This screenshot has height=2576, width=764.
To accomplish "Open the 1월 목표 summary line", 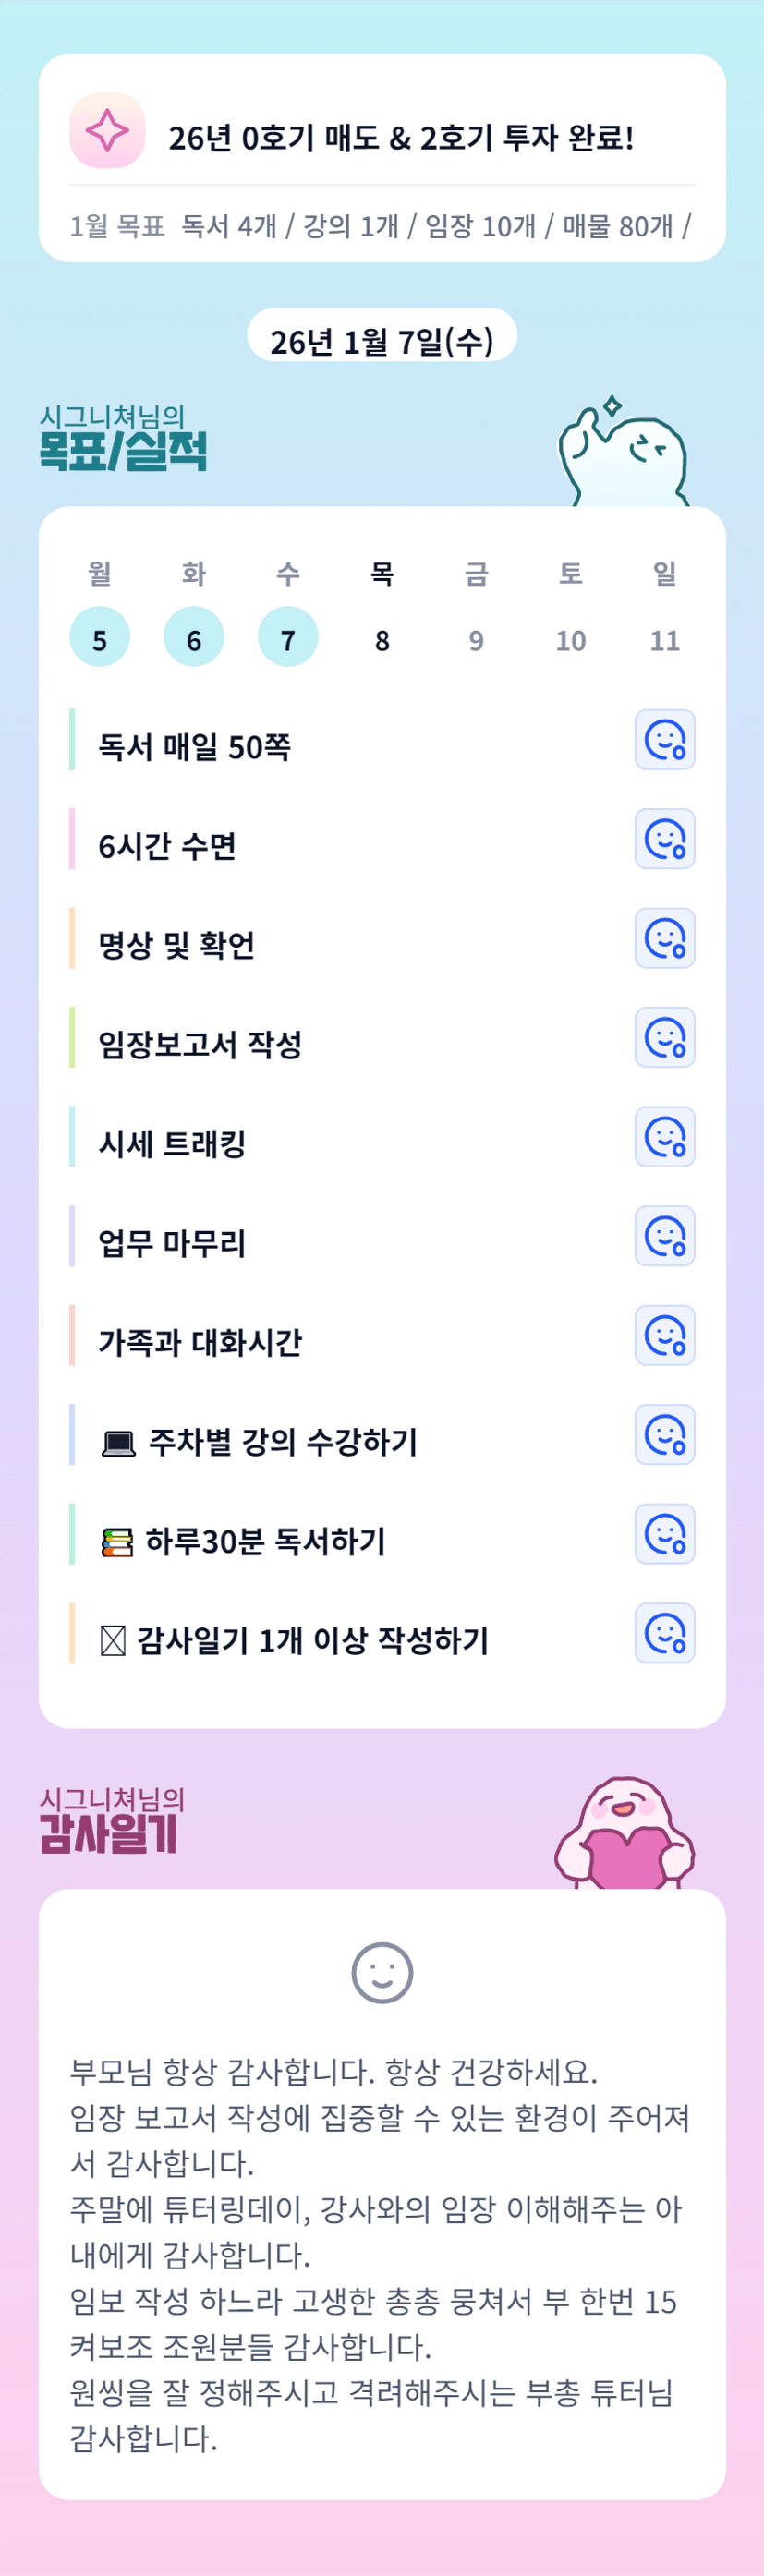I will tap(380, 226).
